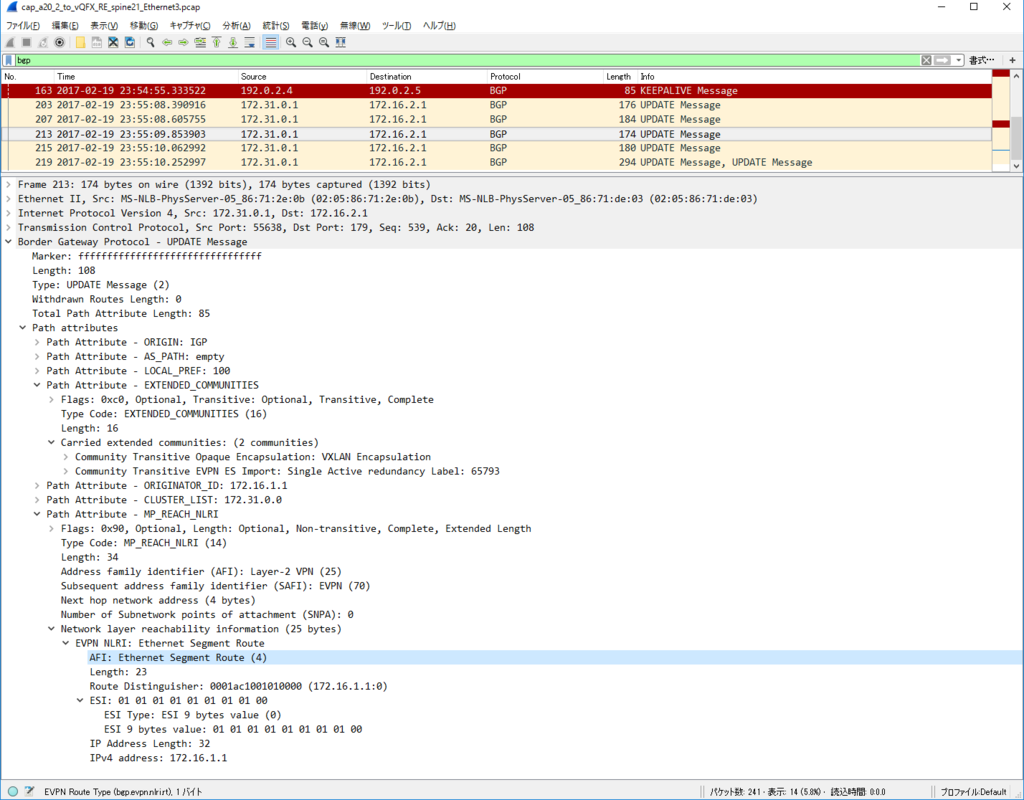
Task: Expand Path Attribute ORIGIN: IGP node
Action: click(37, 342)
